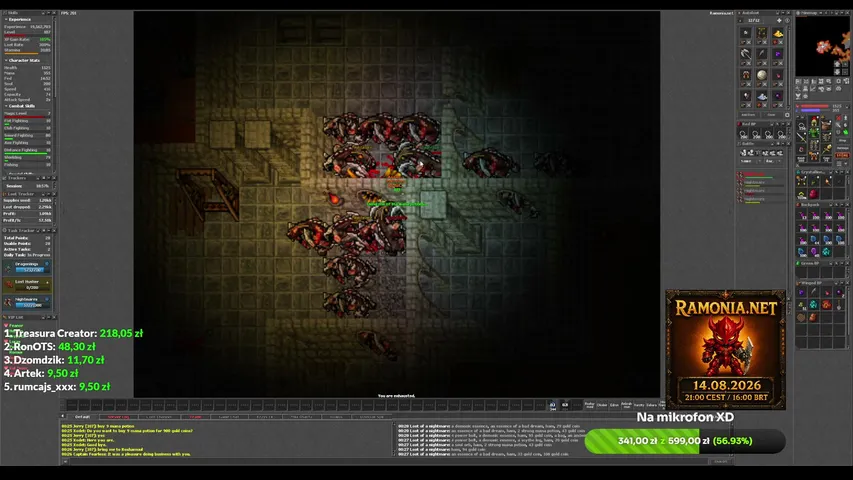Click the Red BP container header
The image size is (853, 480).
coord(764,124)
